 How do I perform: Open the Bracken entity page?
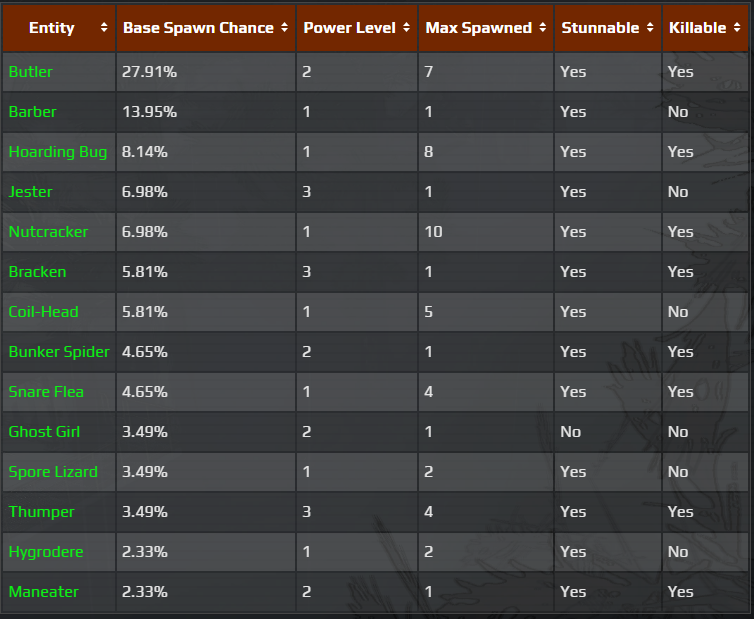point(38,272)
